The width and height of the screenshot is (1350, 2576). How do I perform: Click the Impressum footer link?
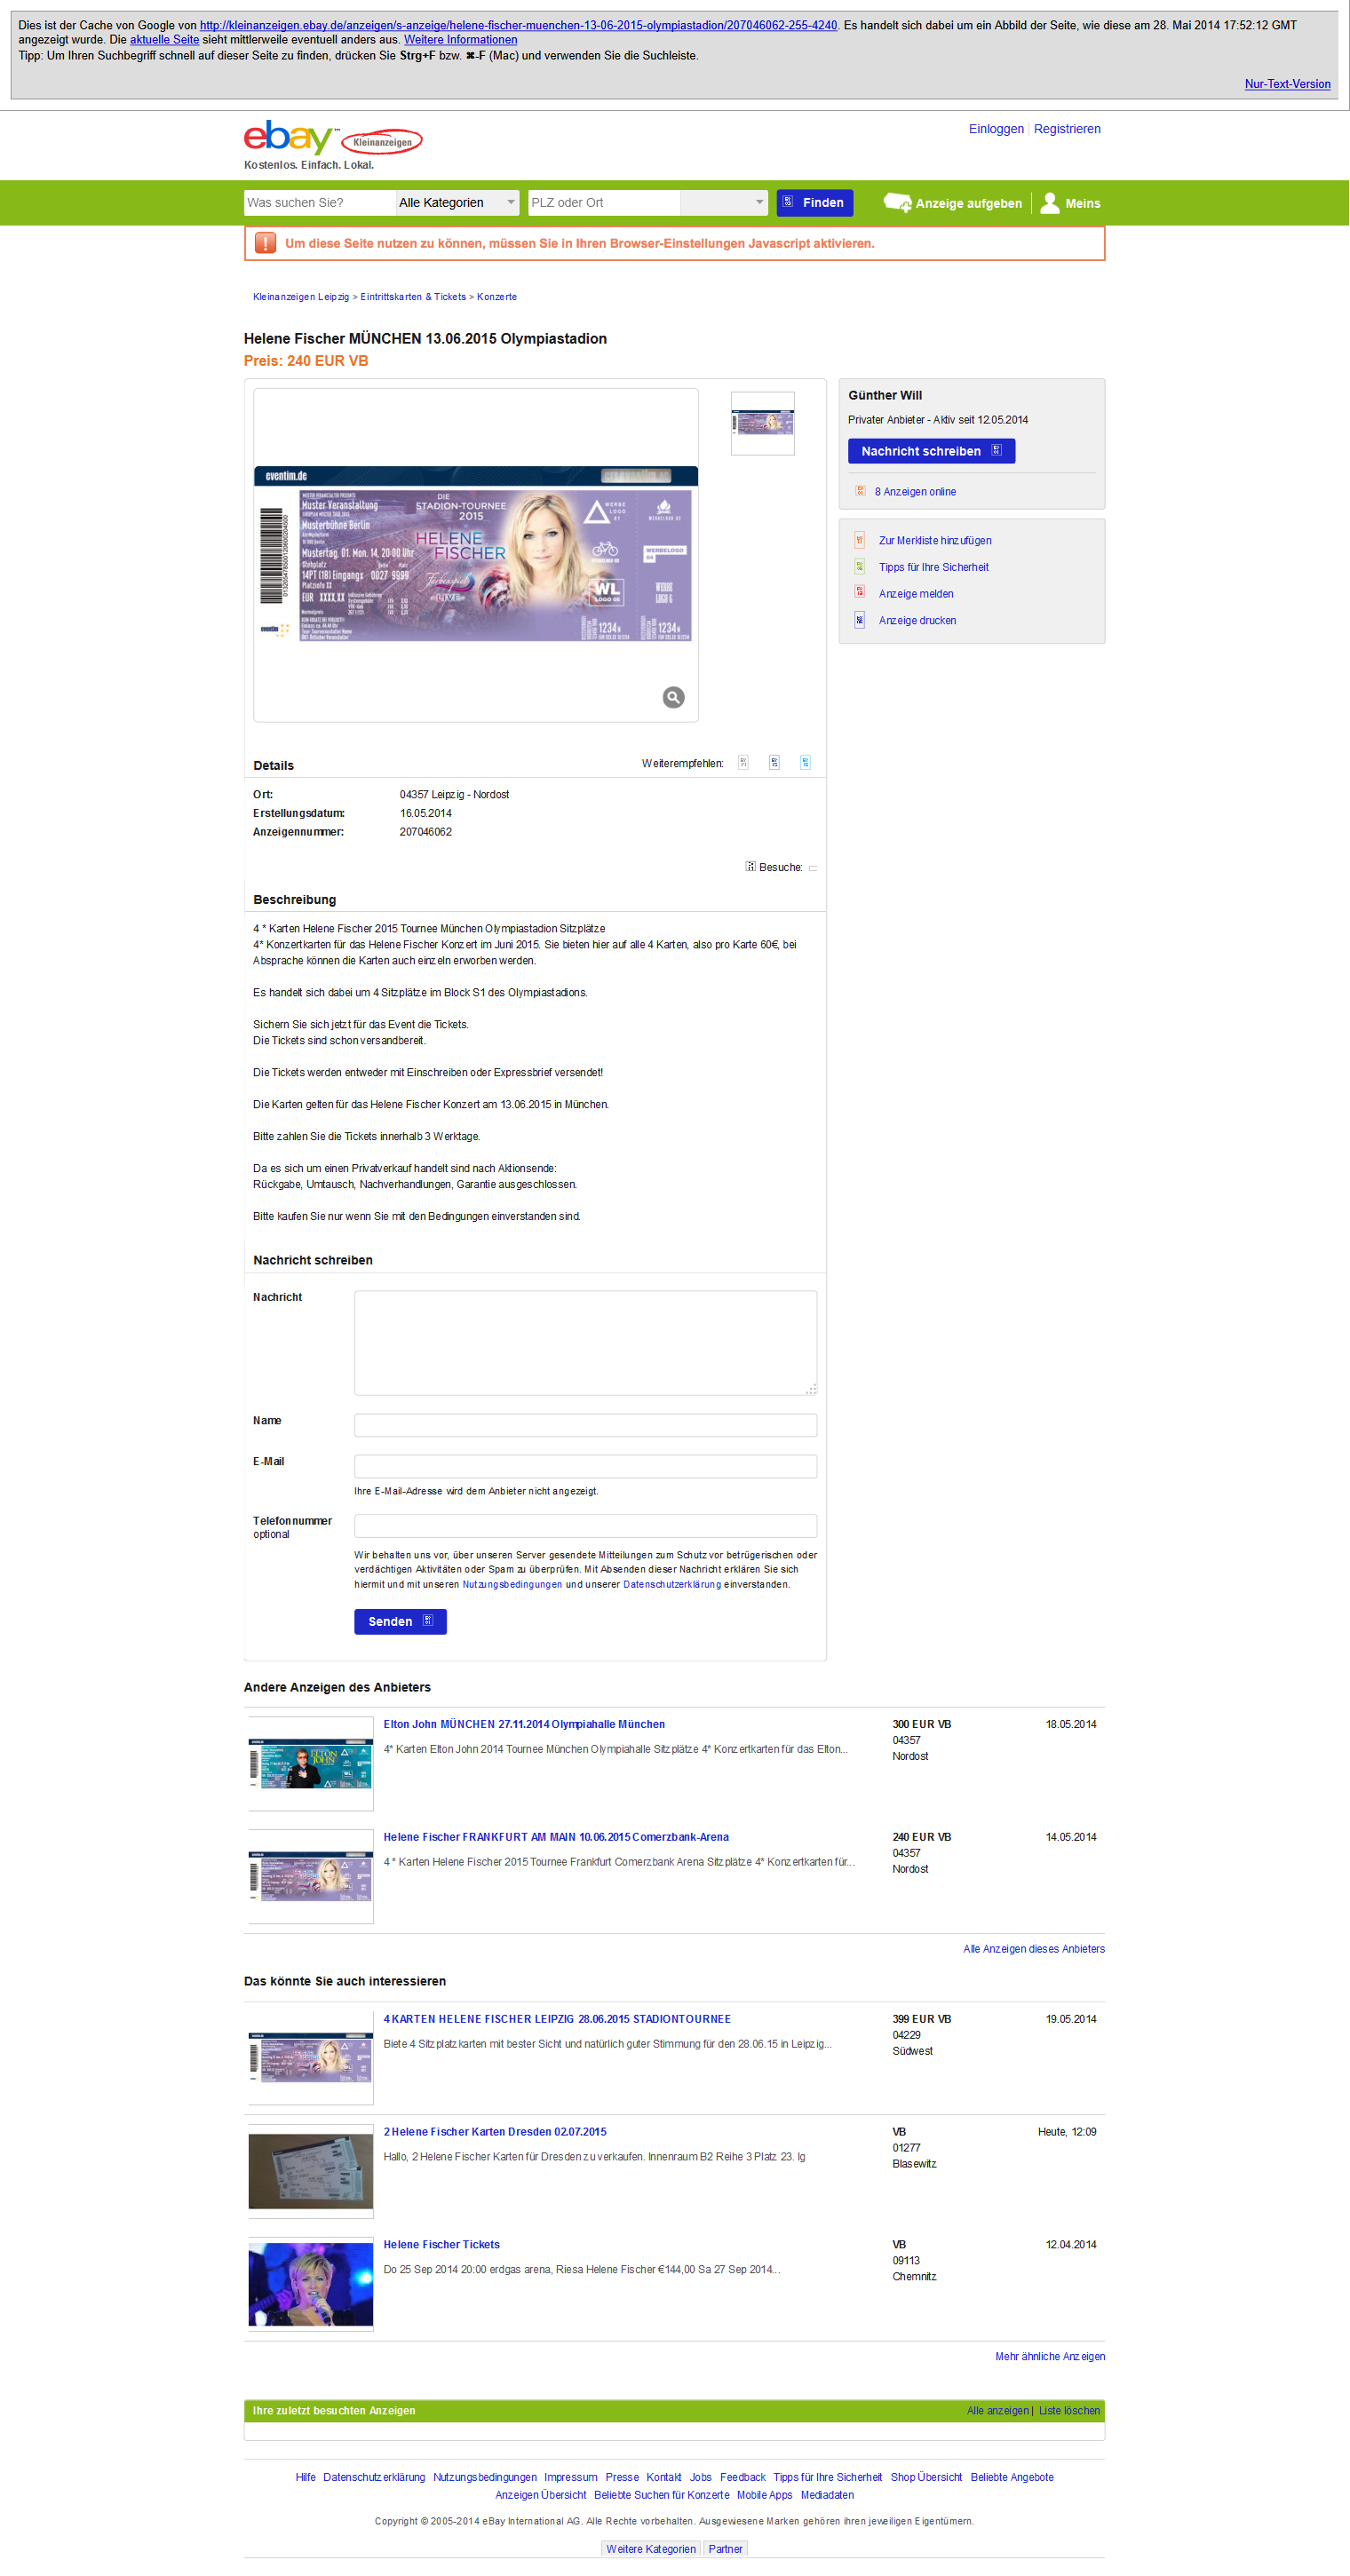click(x=570, y=2477)
